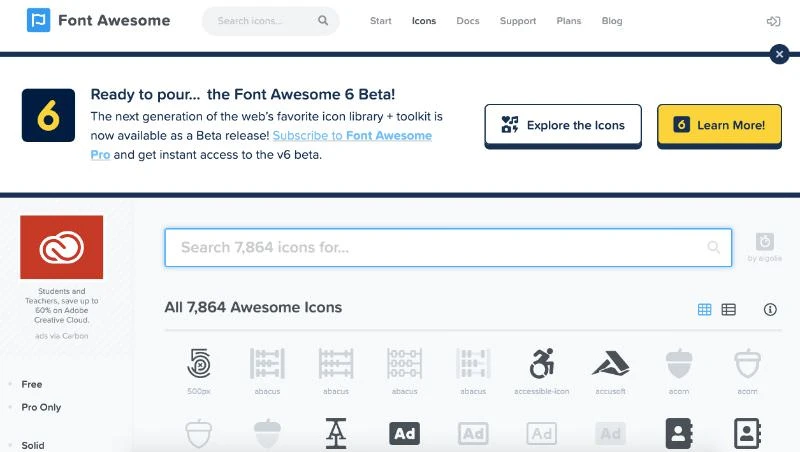Enable the Free filter
This screenshot has width=800, height=452.
pyautogui.click(x=32, y=384)
